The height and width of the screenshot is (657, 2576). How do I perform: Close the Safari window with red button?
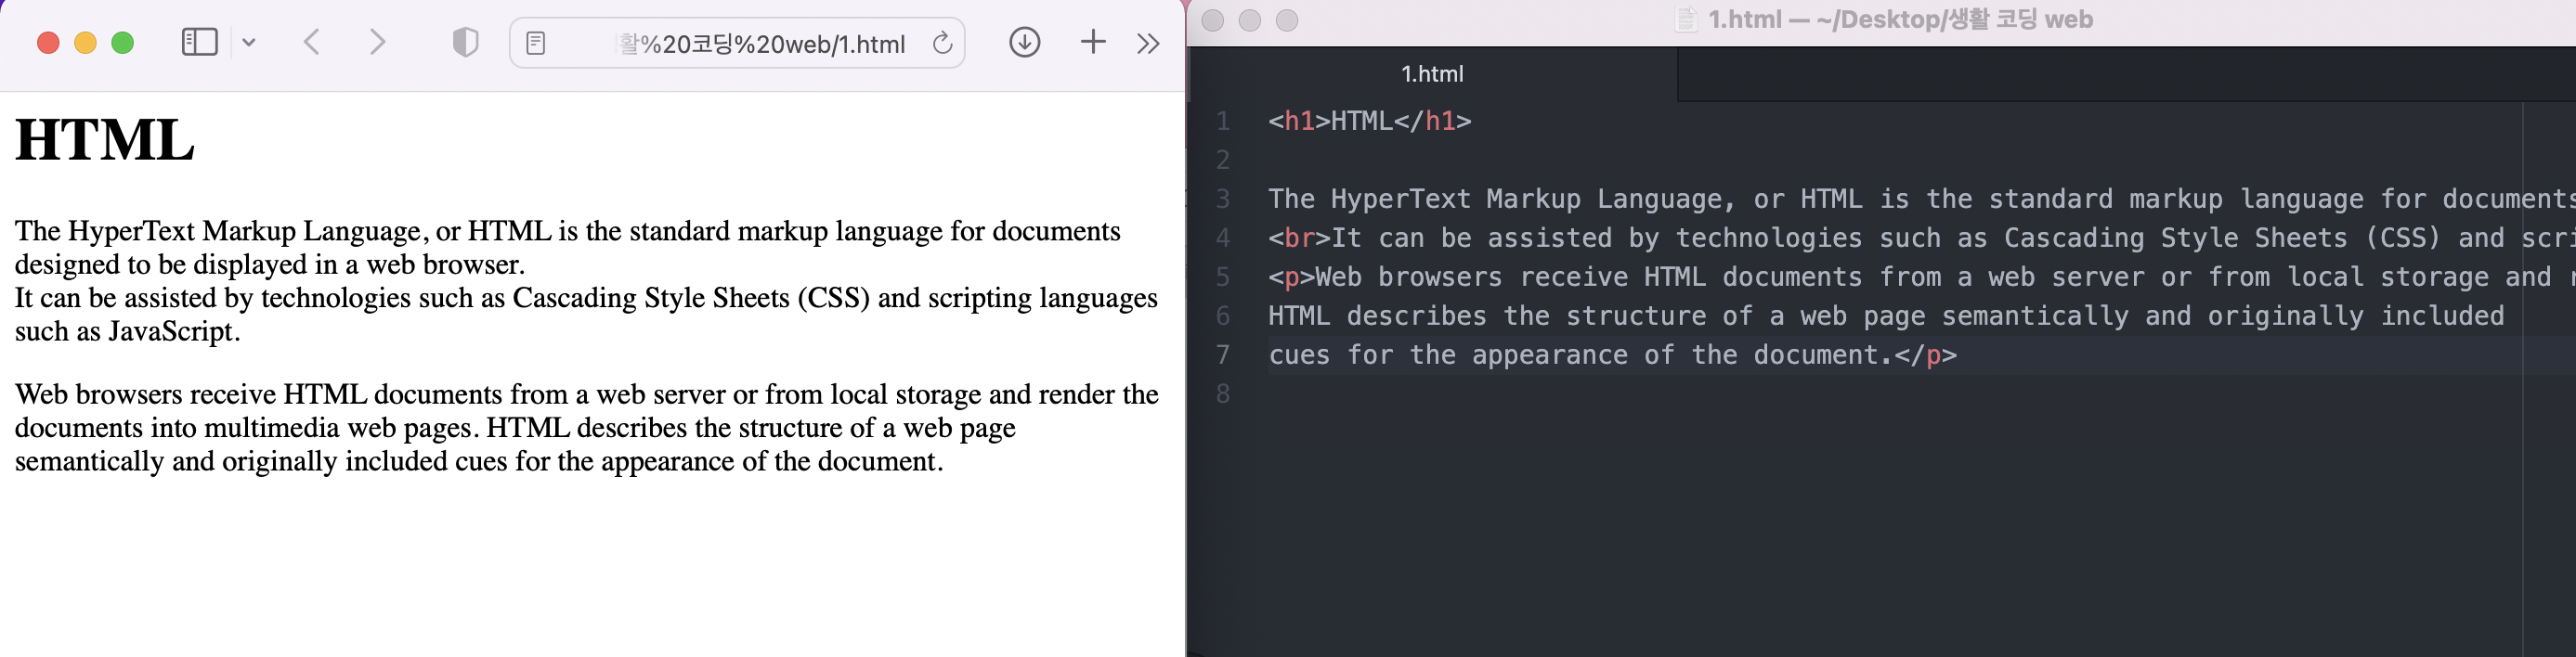point(48,43)
